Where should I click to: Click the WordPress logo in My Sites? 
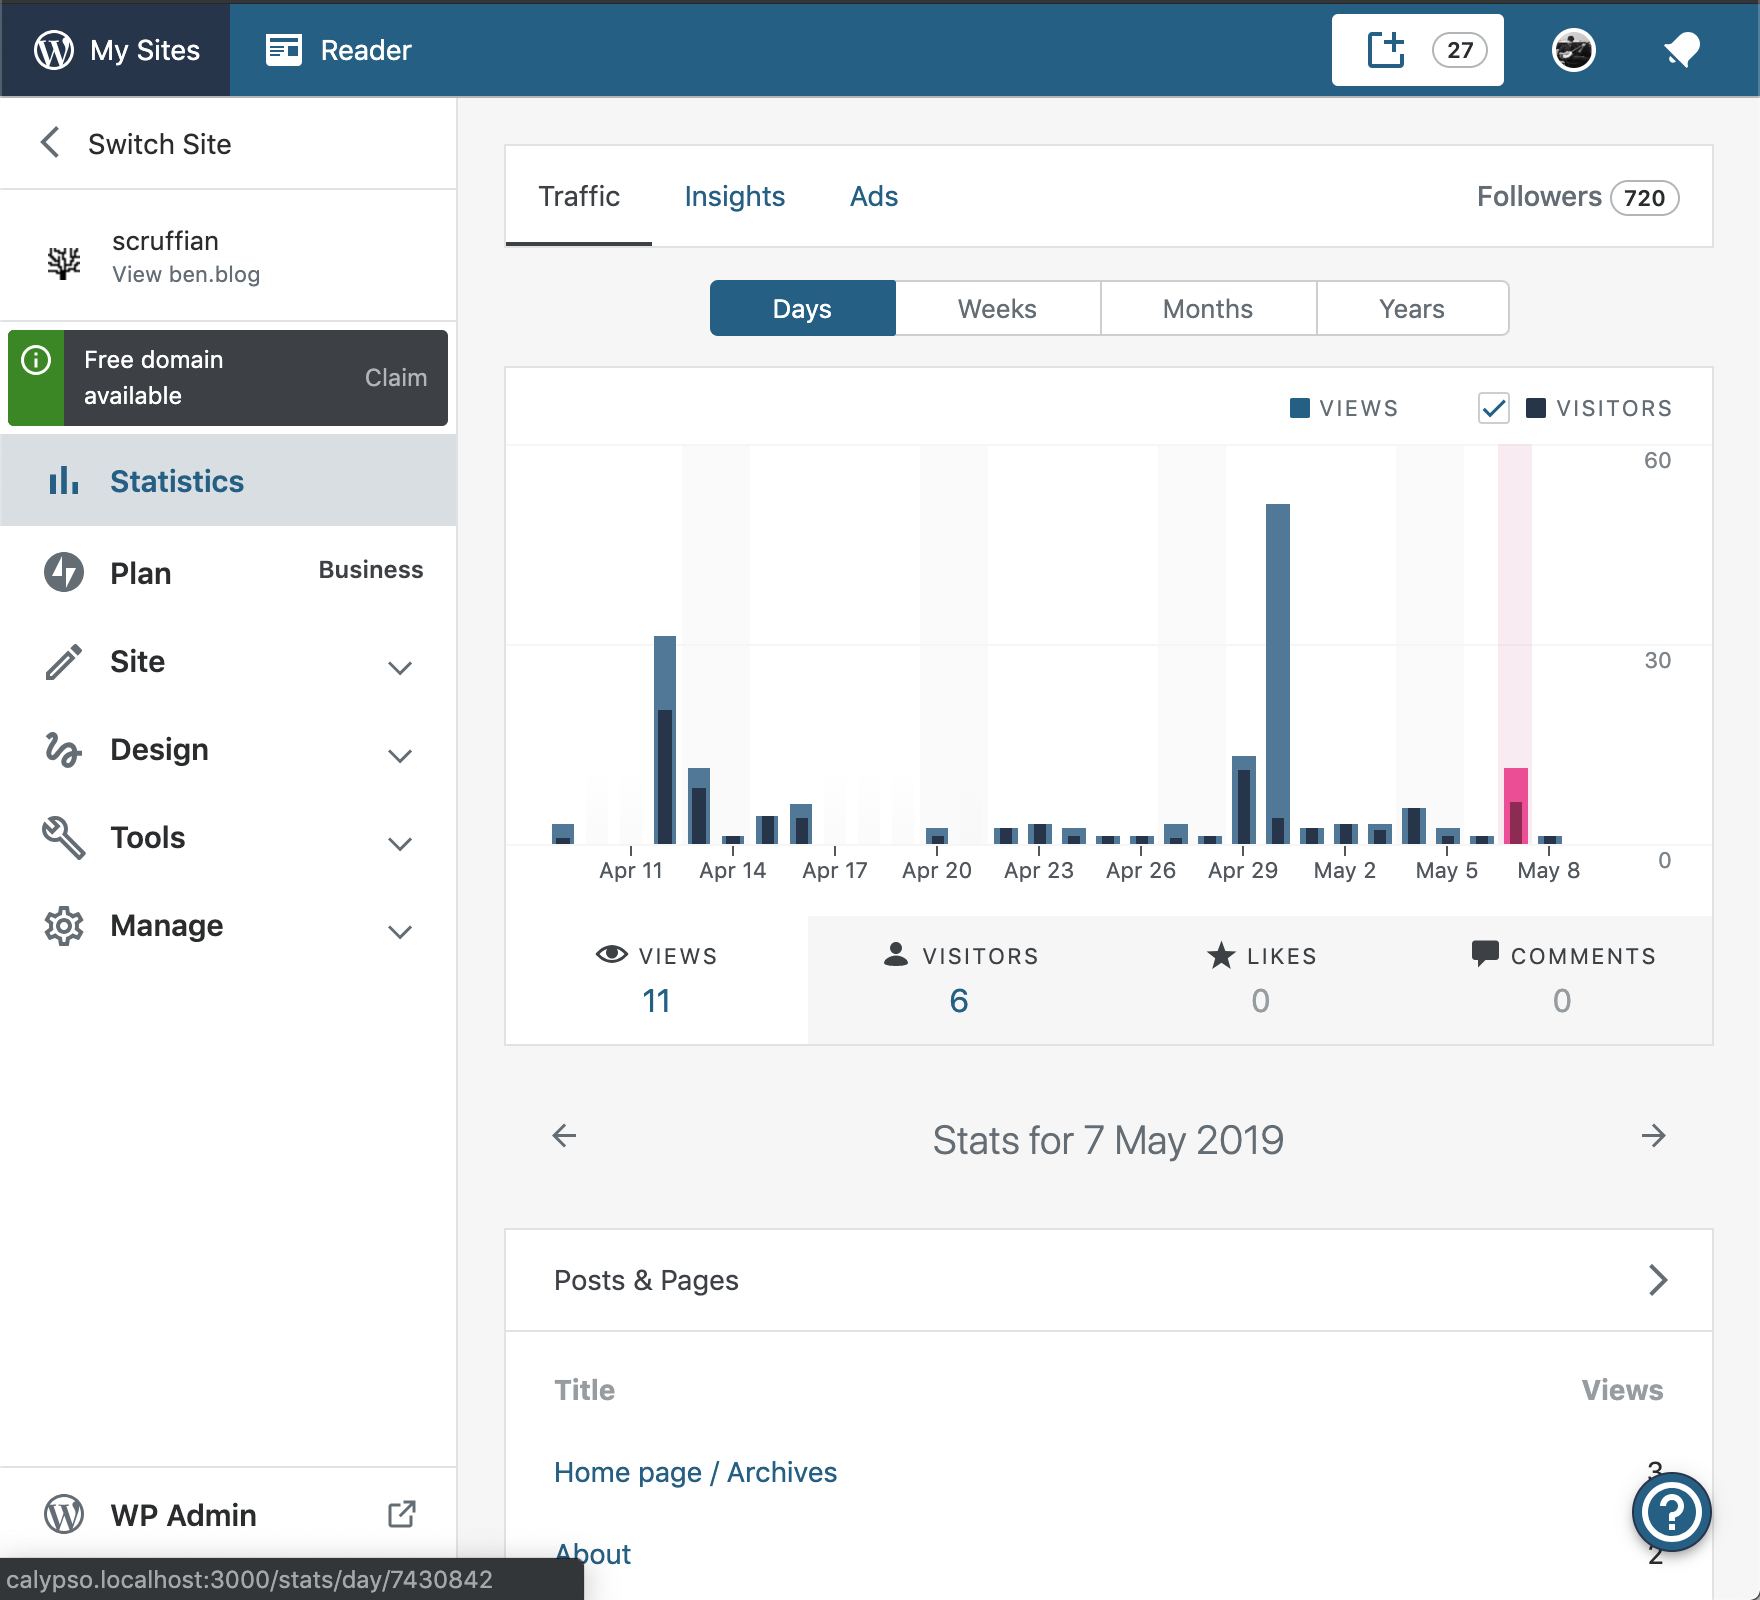54,50
